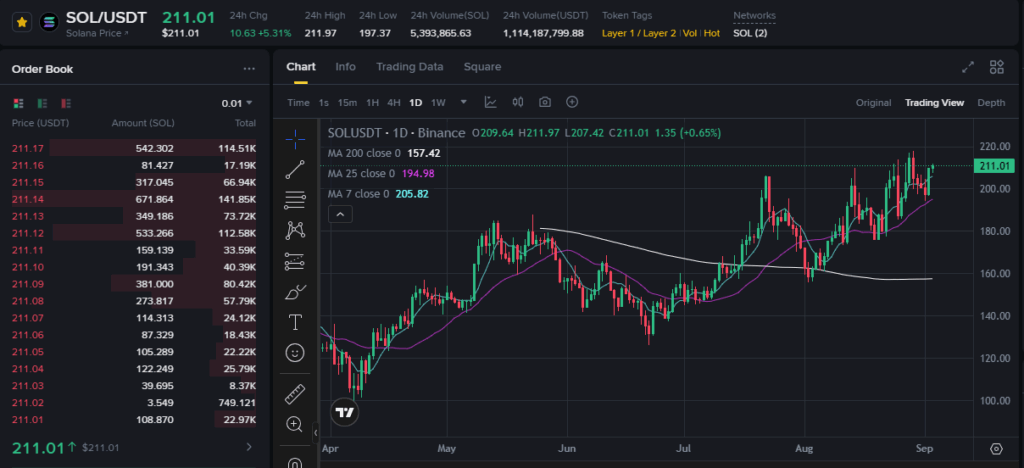Select the 1D interval
The image size is (1024, 468).
click(415, 102)
